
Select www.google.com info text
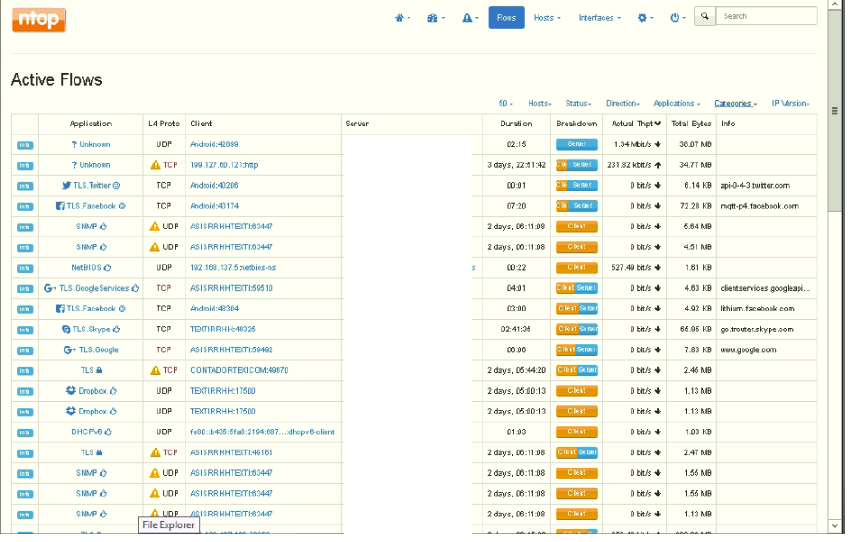tap(748, 350)
